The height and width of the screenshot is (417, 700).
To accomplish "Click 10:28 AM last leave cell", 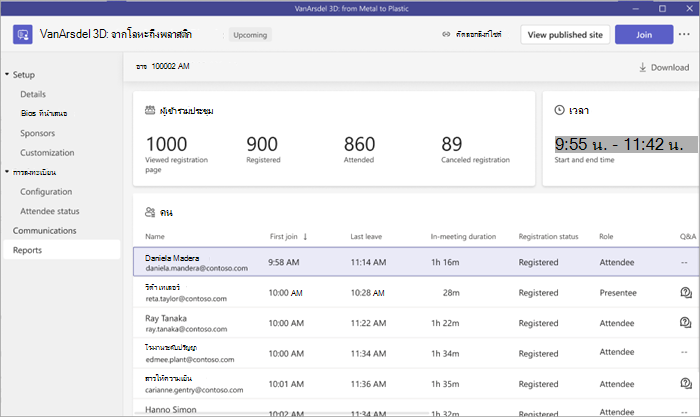I will click(367, 293).
